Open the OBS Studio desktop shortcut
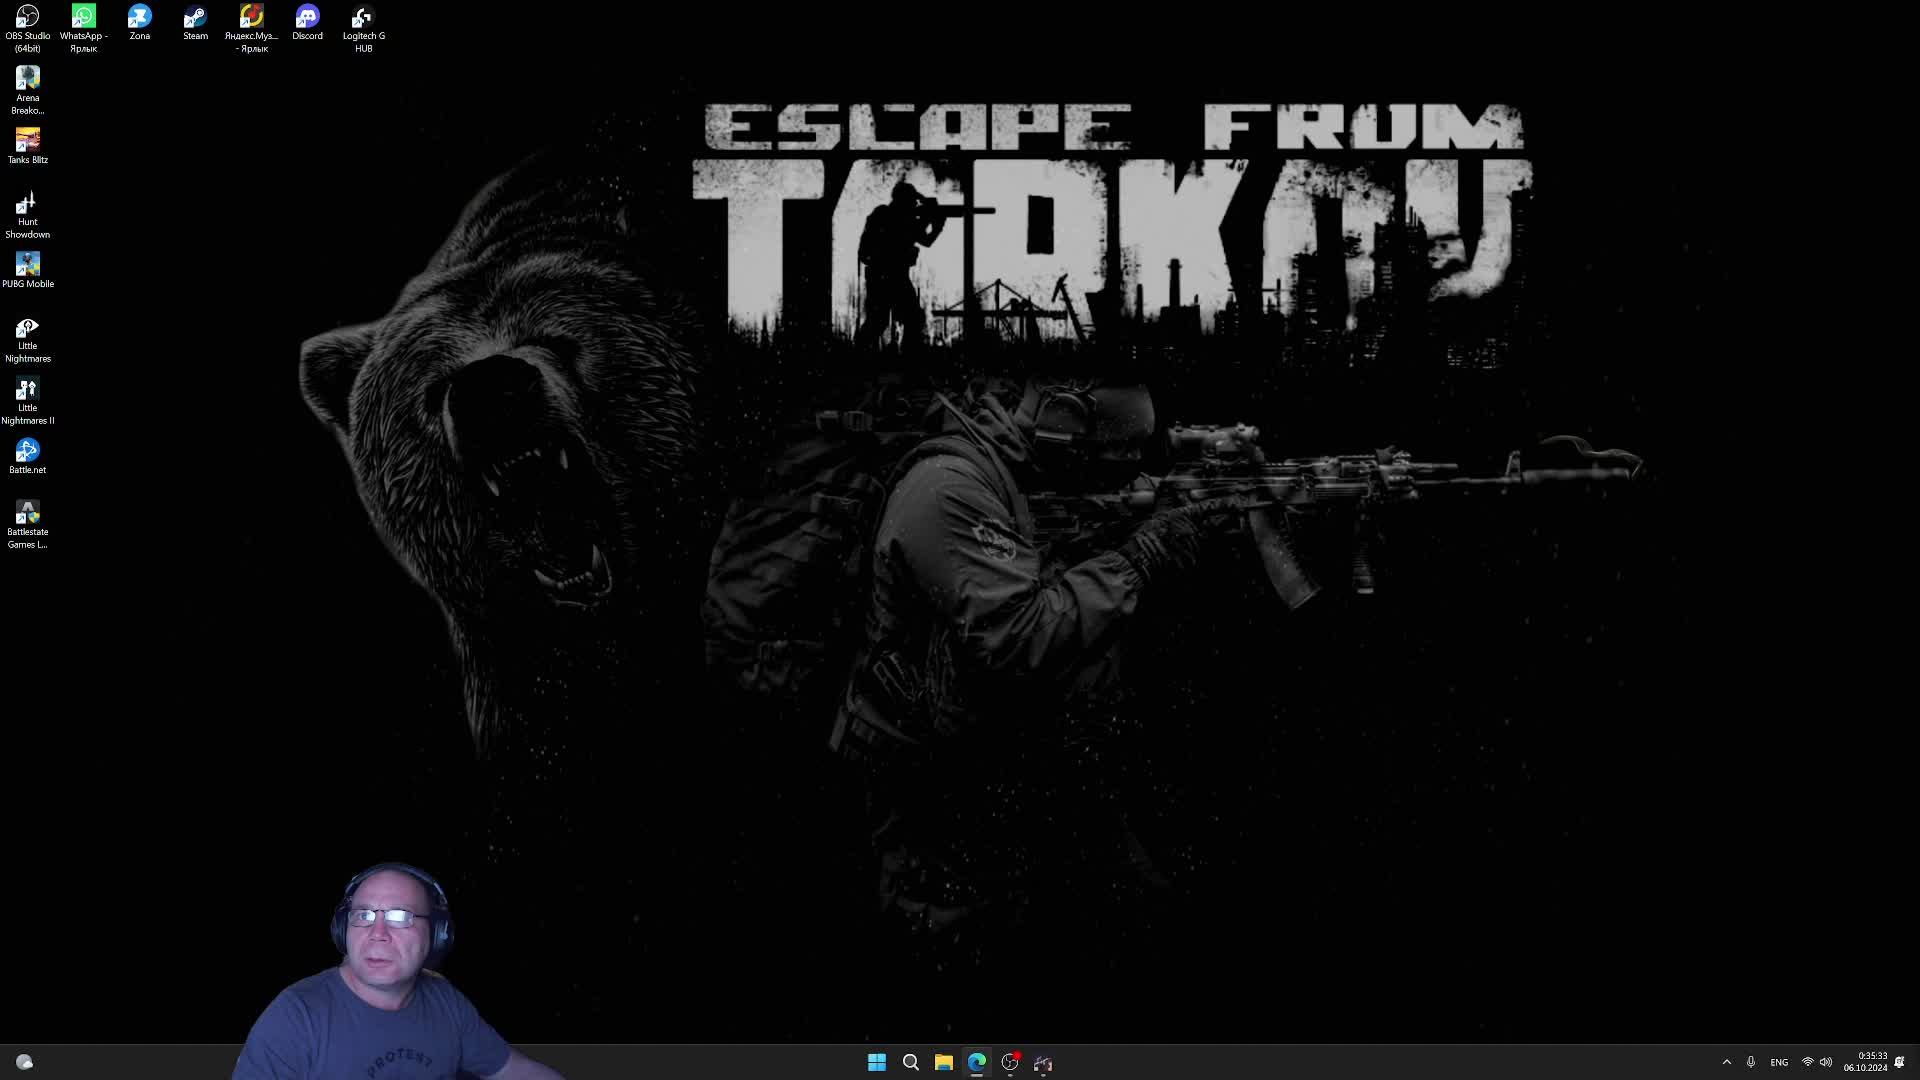This screenshot has height=1080, width=1920. click(27, 29)
